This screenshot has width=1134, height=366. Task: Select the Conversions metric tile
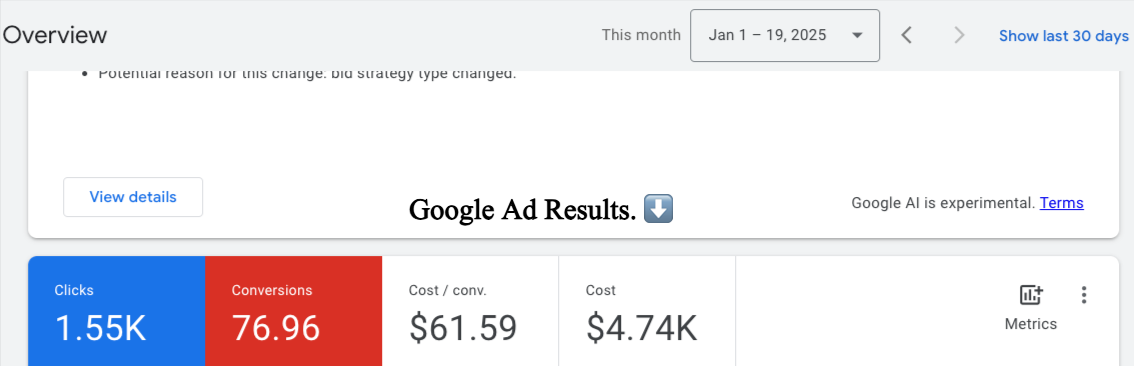click(294, 311)
